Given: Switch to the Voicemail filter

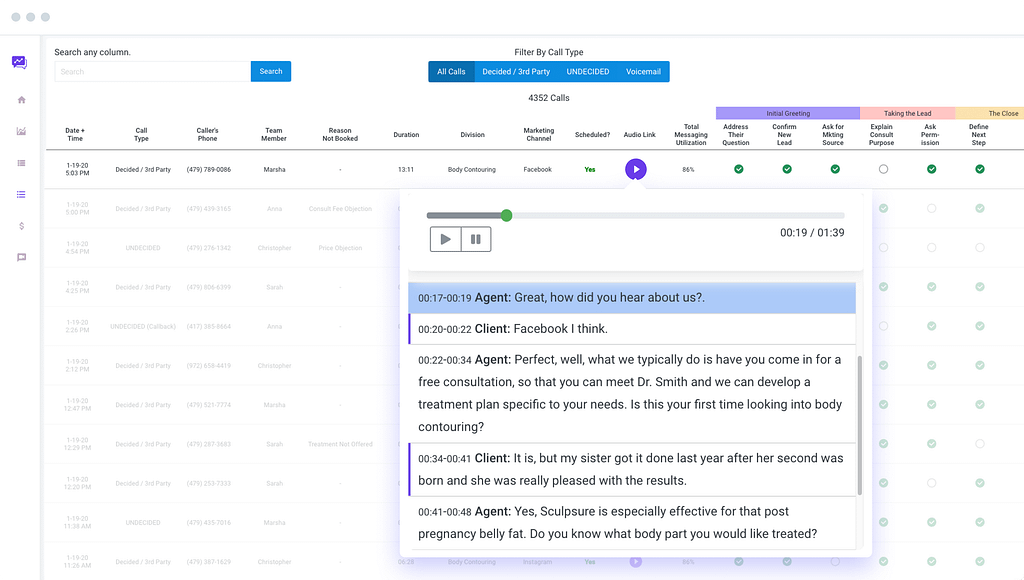Looking at the screenshot, I should click(643, 72).
